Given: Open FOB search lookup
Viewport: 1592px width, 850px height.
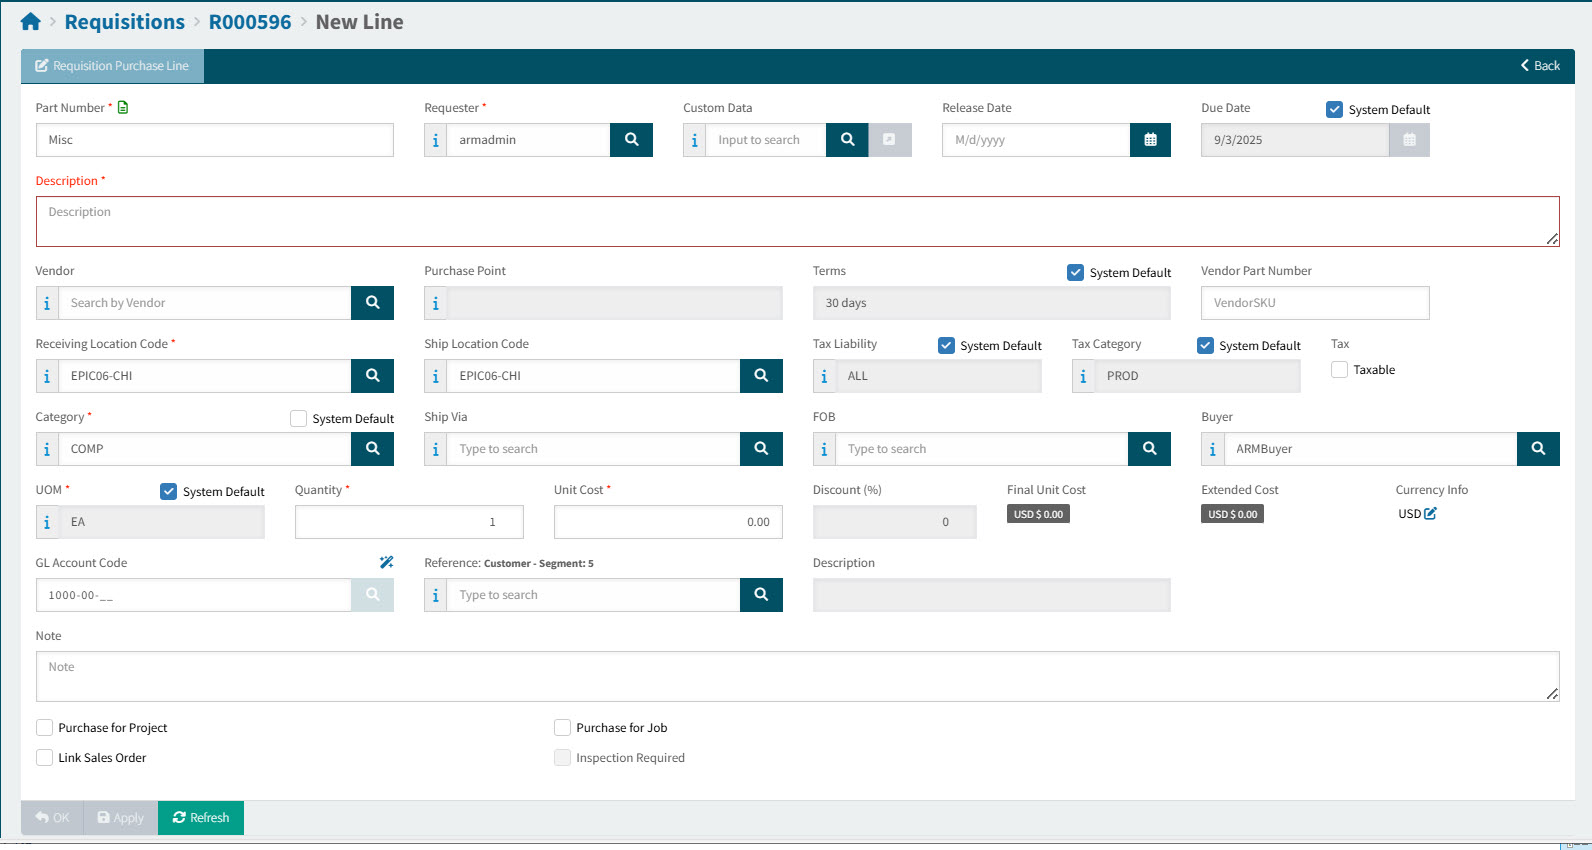Looking at the screenshot, I should point(1149,449).
